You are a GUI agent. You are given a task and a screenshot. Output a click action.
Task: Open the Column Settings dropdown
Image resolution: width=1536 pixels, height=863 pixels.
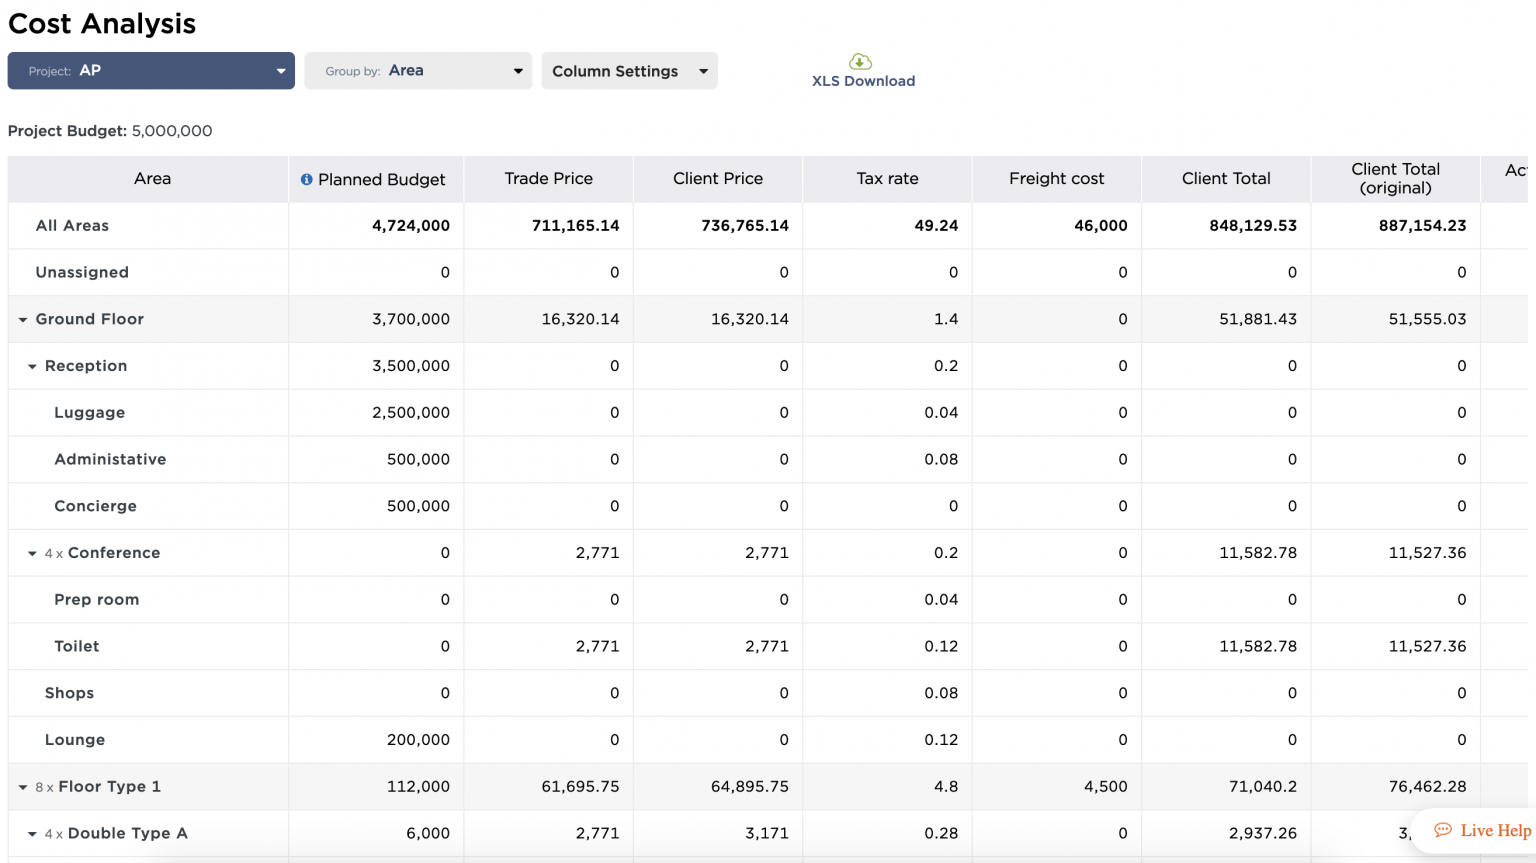[x=628, y=70]
